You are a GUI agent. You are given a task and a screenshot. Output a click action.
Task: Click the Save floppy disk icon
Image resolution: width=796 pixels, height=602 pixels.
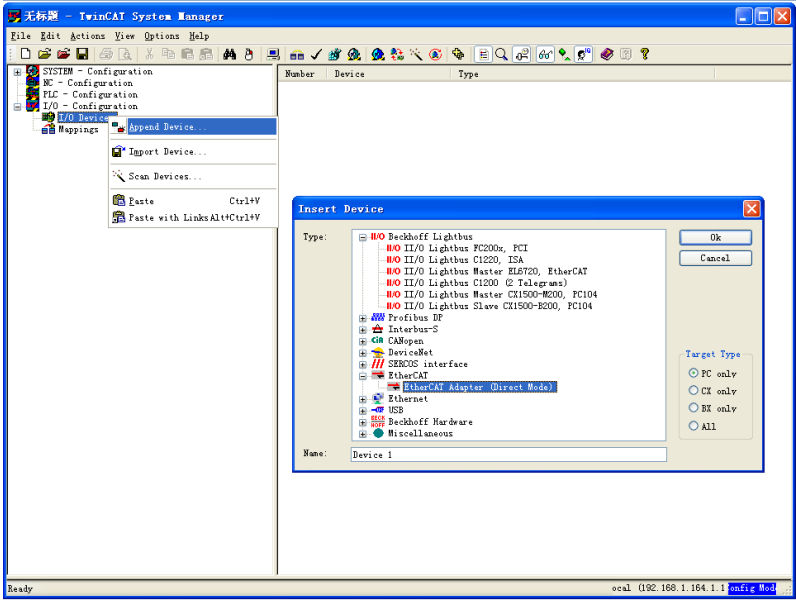point(82,54)
